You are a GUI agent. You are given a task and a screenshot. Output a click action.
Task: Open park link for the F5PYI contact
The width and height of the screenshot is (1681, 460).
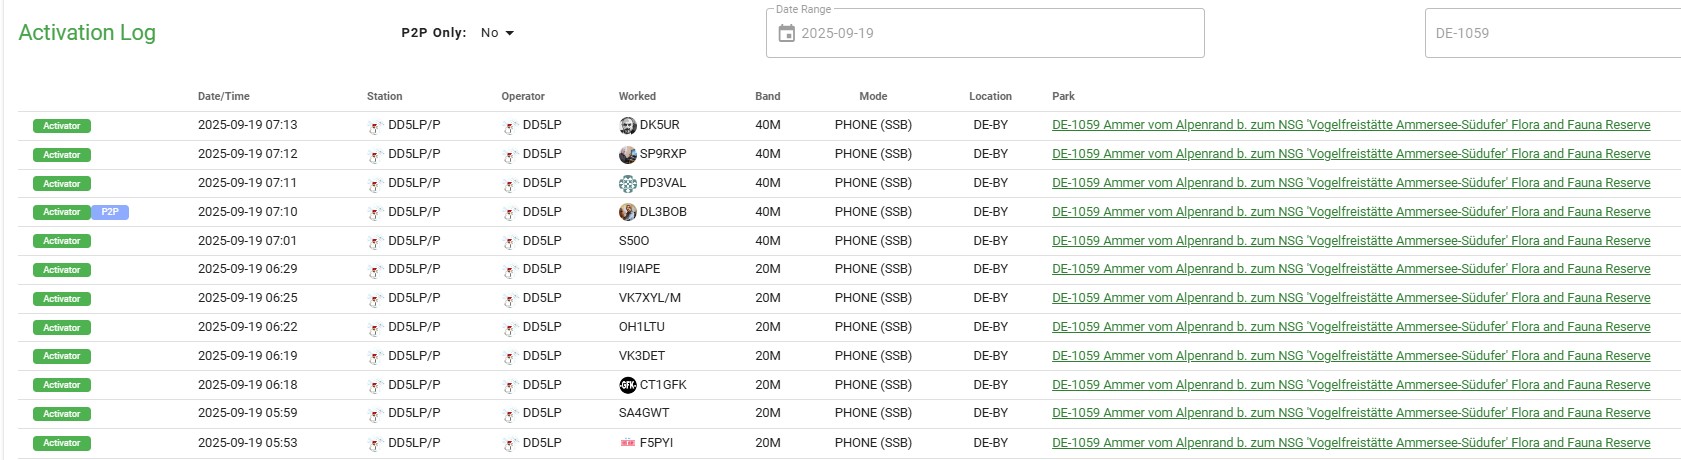coord(1350,443)
